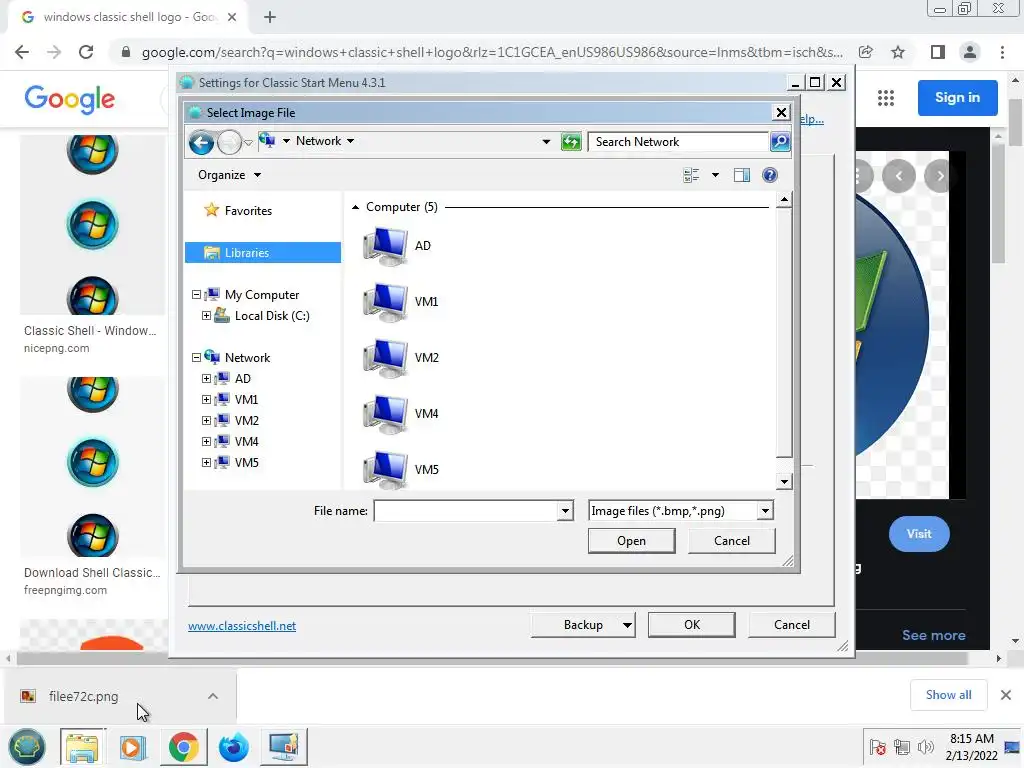This screenshot has height=768, width=1024.
Task: Select VM4 in the navigation tree
Action: pos(246,441)
